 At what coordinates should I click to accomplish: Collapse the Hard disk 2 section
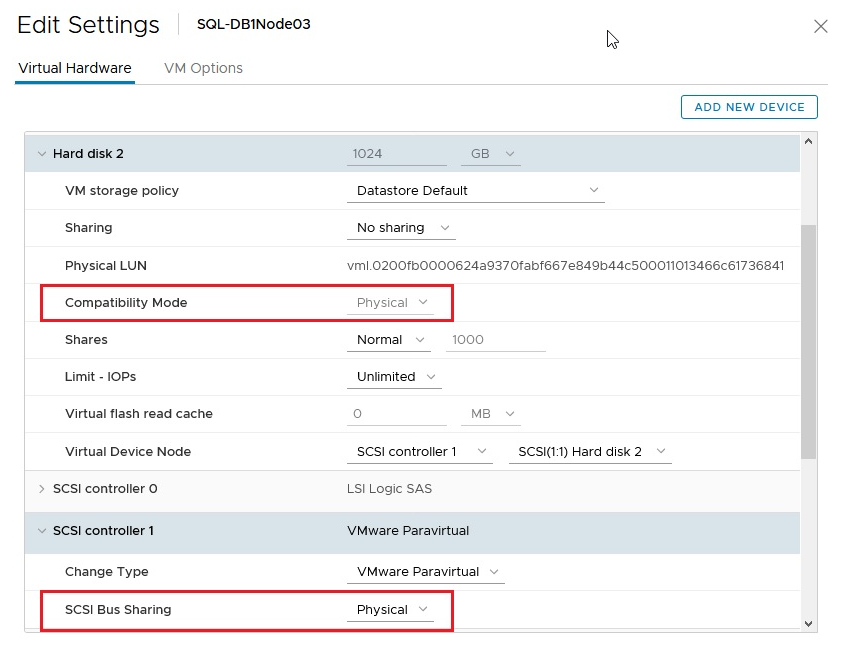(x=42, y=154)
